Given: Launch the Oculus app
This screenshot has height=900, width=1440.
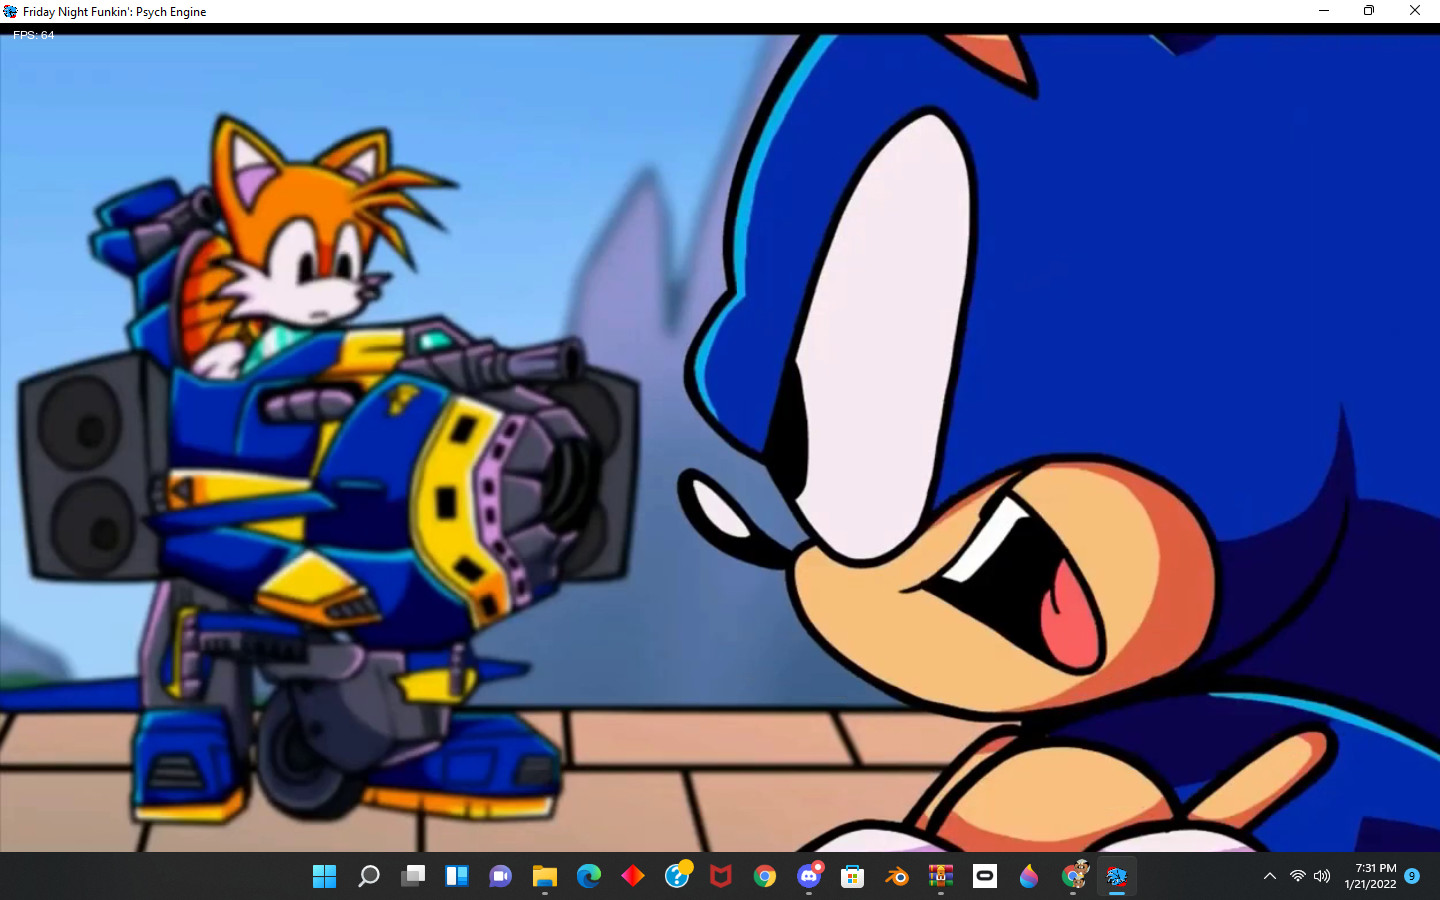Looking at the screenshot, I should click(x=985, y=877).
